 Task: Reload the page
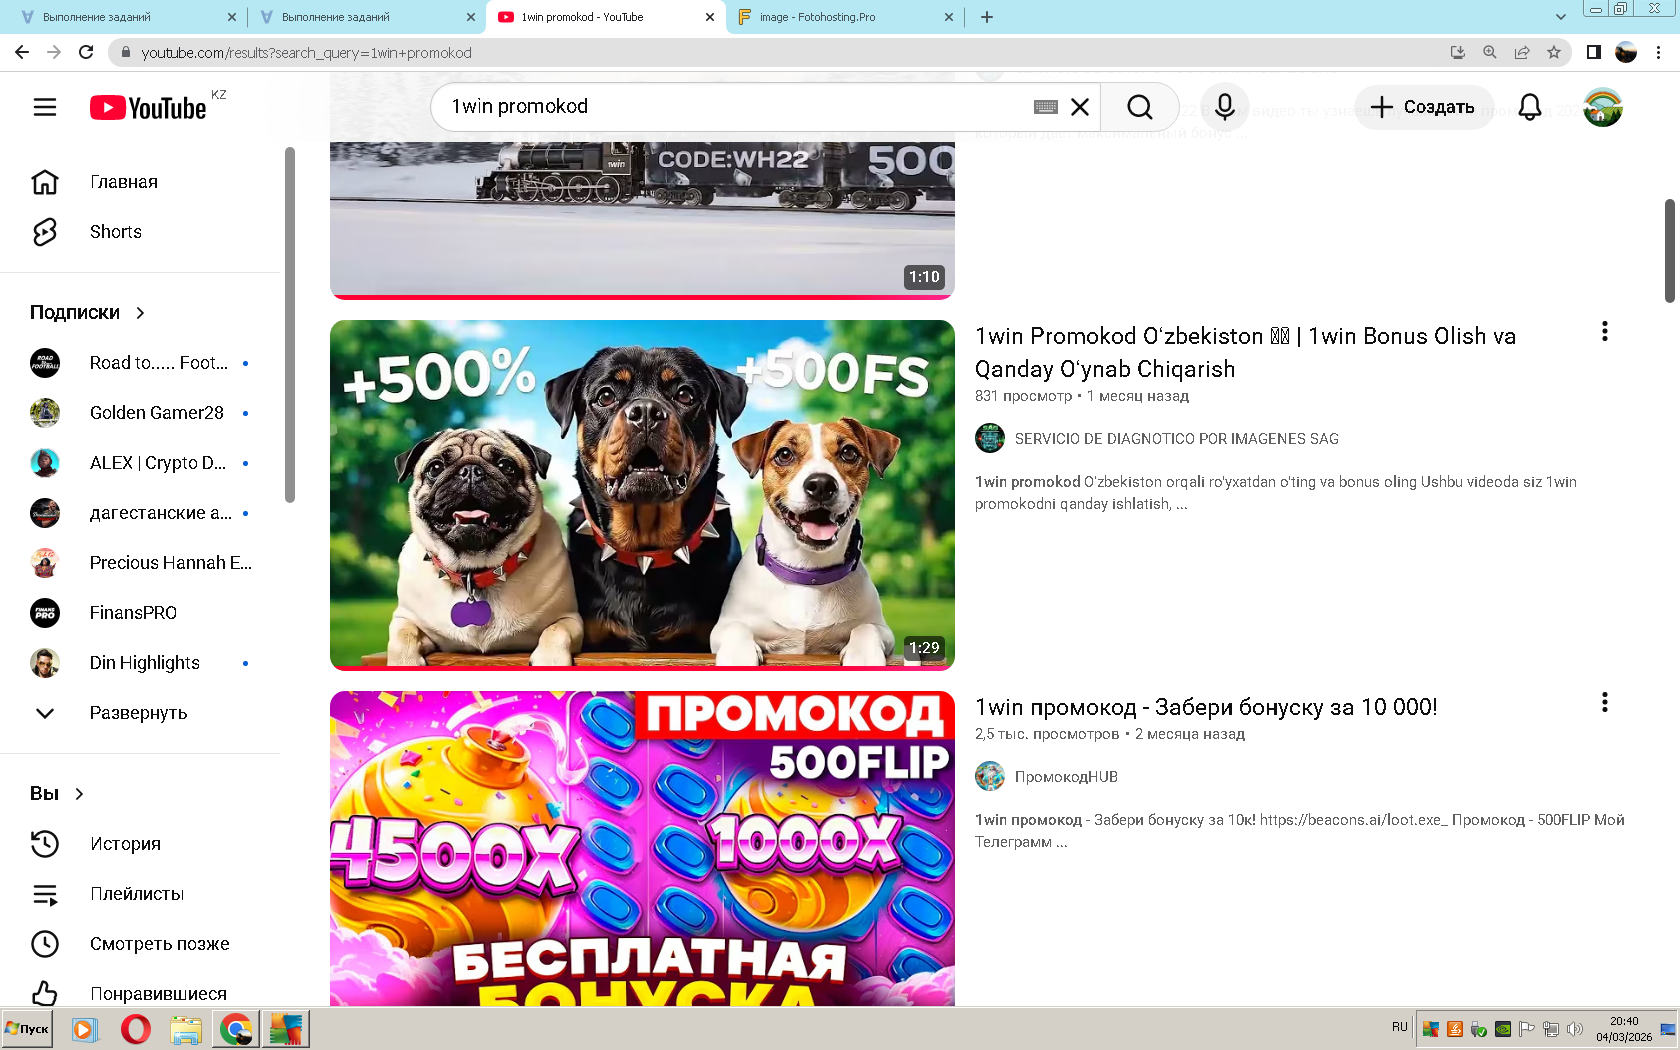[86, 52]
